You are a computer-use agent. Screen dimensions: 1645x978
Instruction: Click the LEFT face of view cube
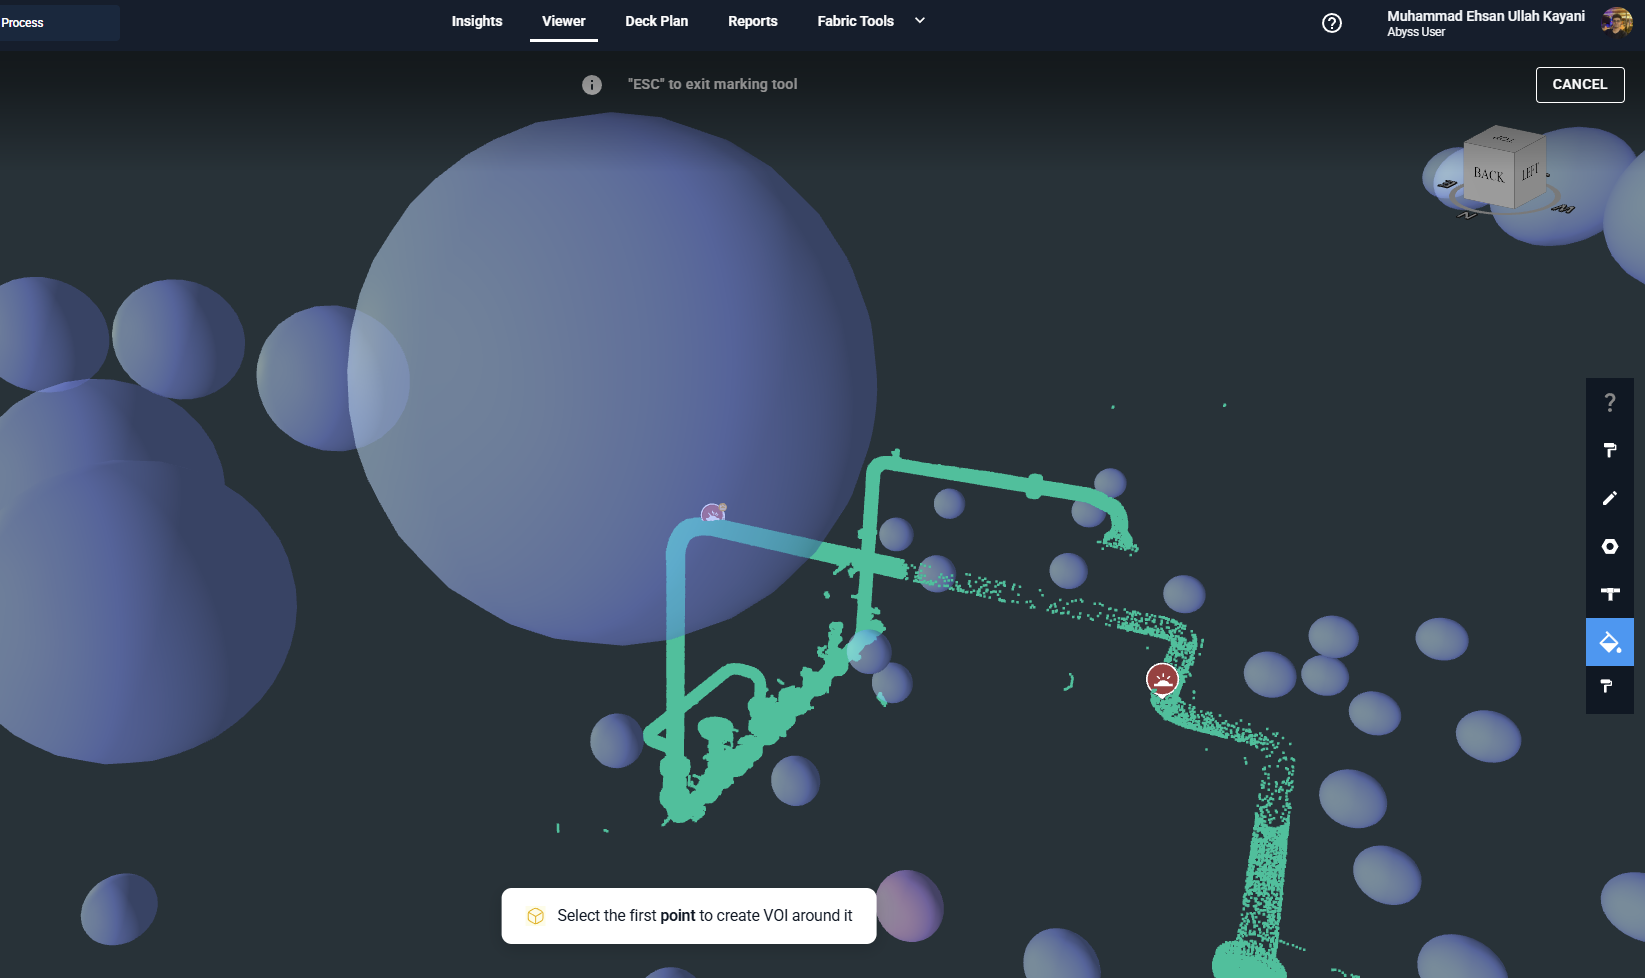pyautogui.click(x=1529, y=172)
